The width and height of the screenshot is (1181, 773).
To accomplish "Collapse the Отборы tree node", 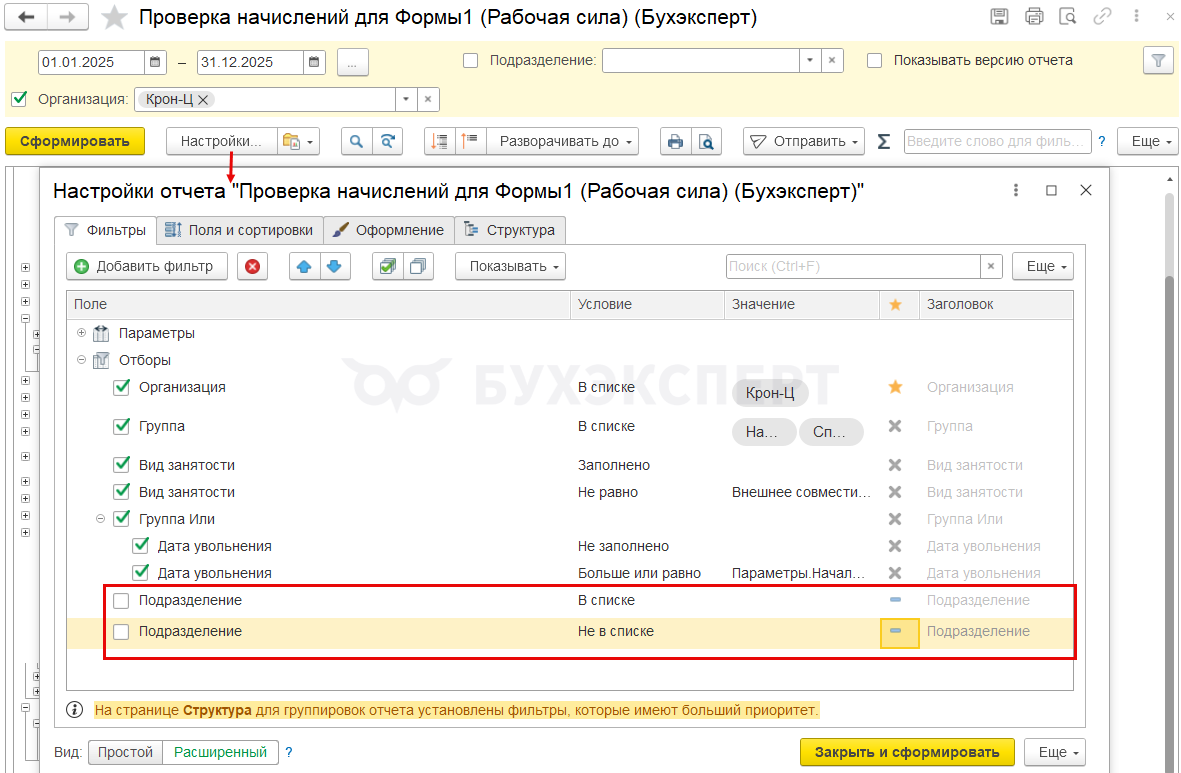I will pos(82,360).
